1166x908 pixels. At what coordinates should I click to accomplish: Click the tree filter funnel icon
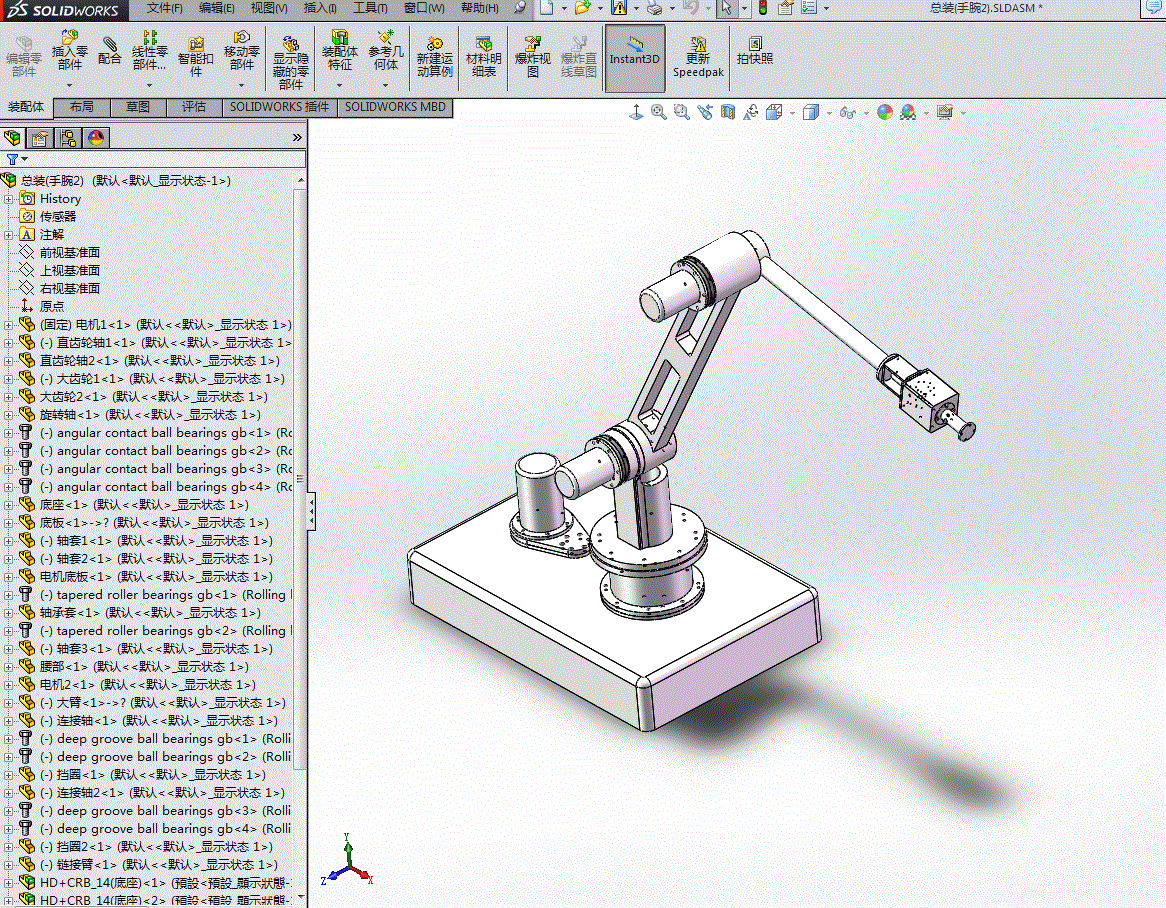12,159
